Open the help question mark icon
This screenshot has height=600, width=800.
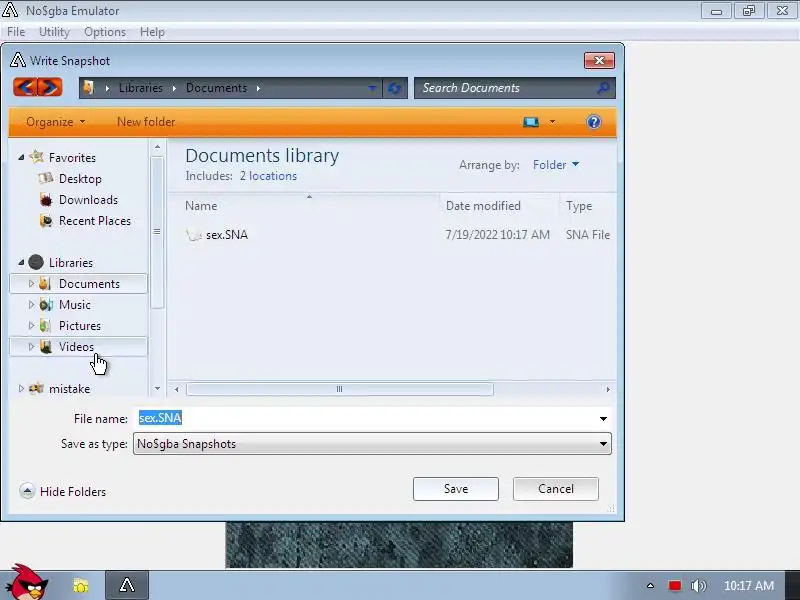coord(593,122)
